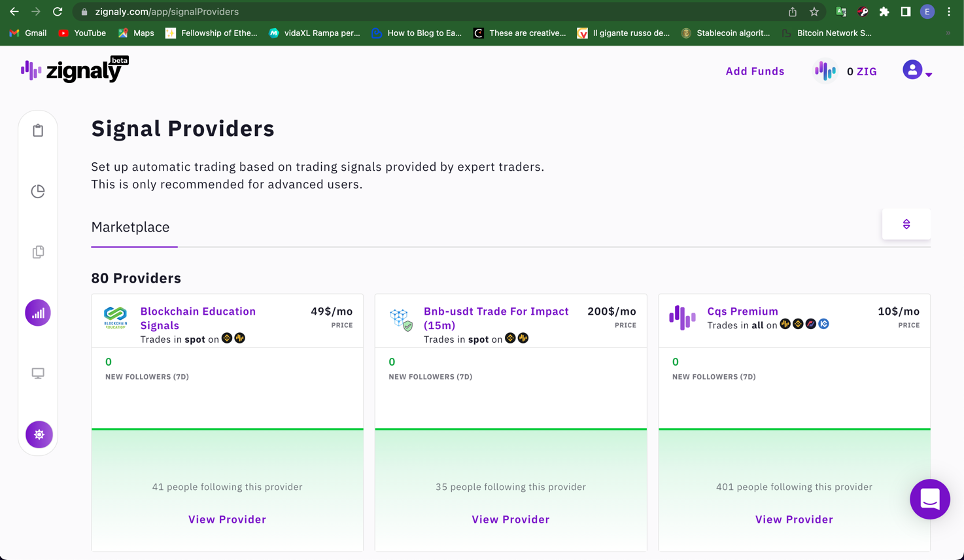The height and width of the screenshot is (560, 964).
Task: Click the green 0 followers on Cqs Premium
Action: tap(675, 362)
